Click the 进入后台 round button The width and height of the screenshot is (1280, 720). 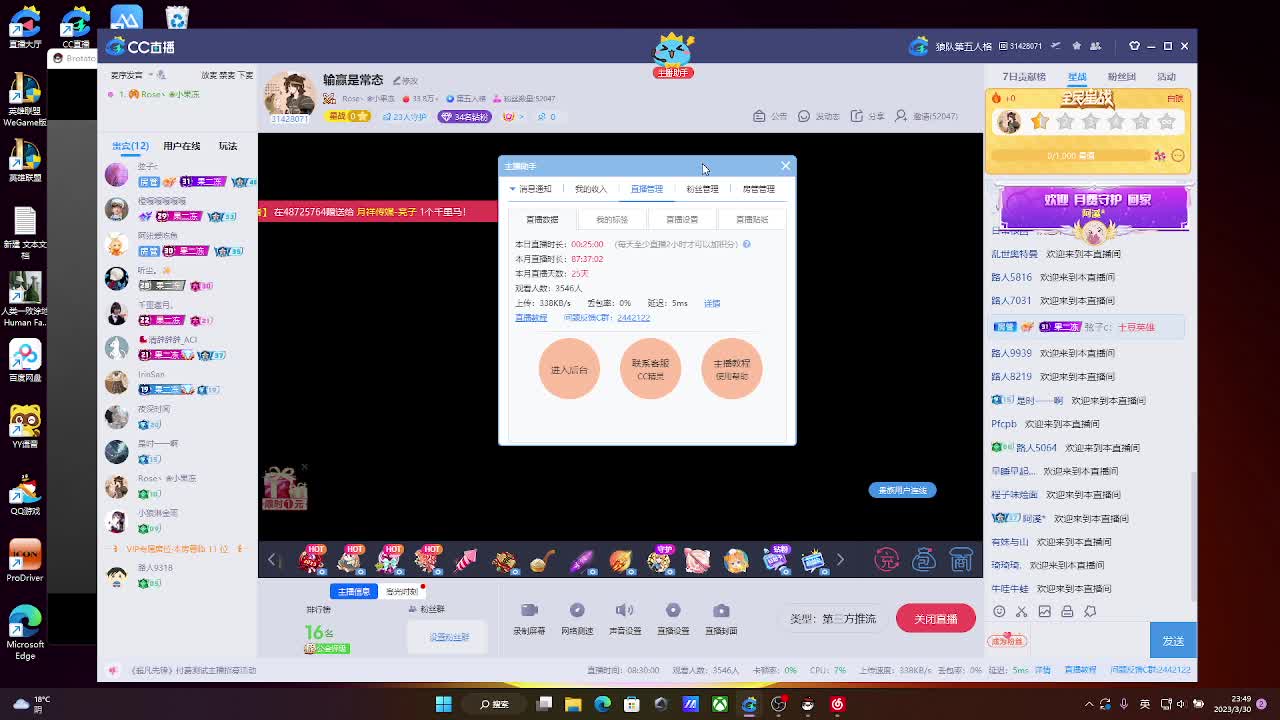coord(569,369)
